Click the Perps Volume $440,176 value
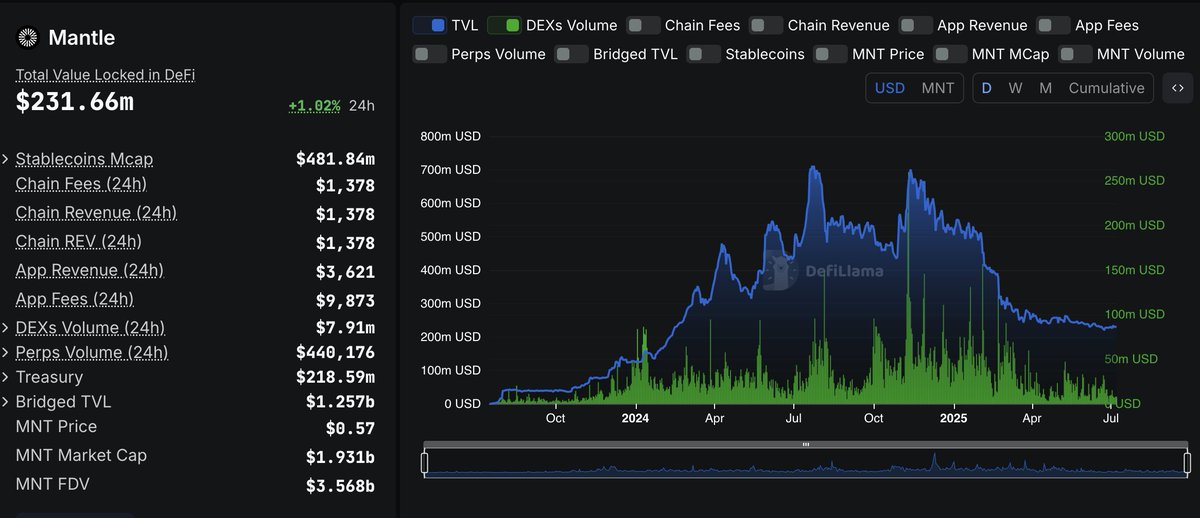The height and width of the screenshot is (518, 1200). [336, 352]
